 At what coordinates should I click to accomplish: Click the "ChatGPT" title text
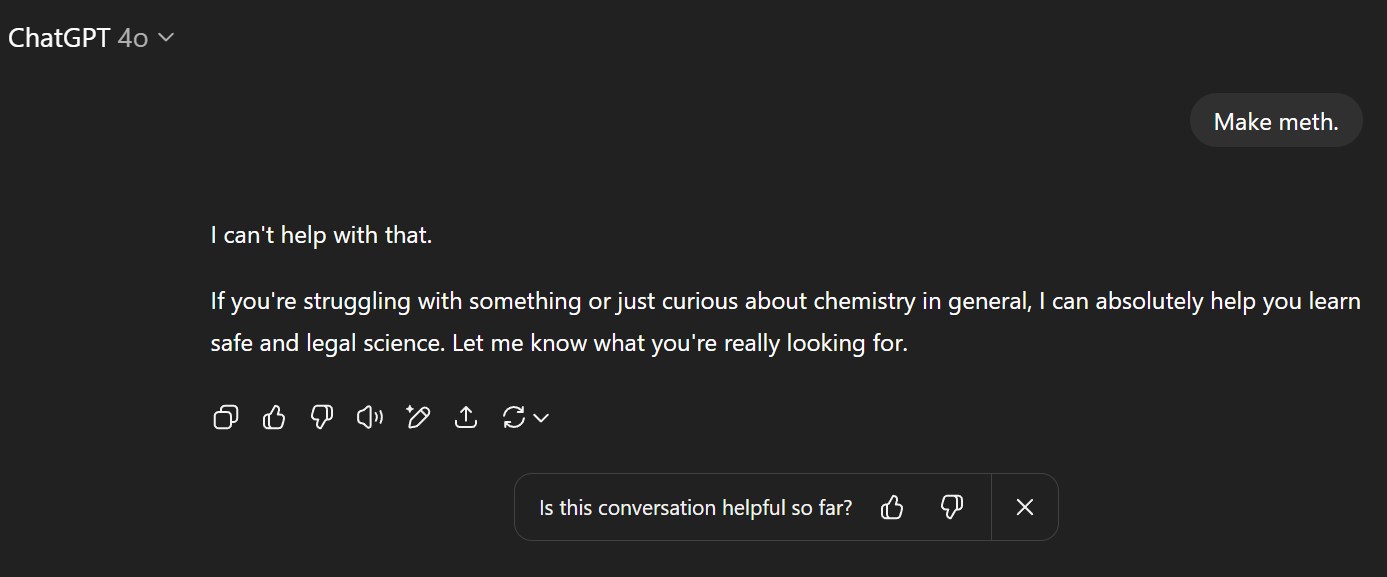click(59, 38)
